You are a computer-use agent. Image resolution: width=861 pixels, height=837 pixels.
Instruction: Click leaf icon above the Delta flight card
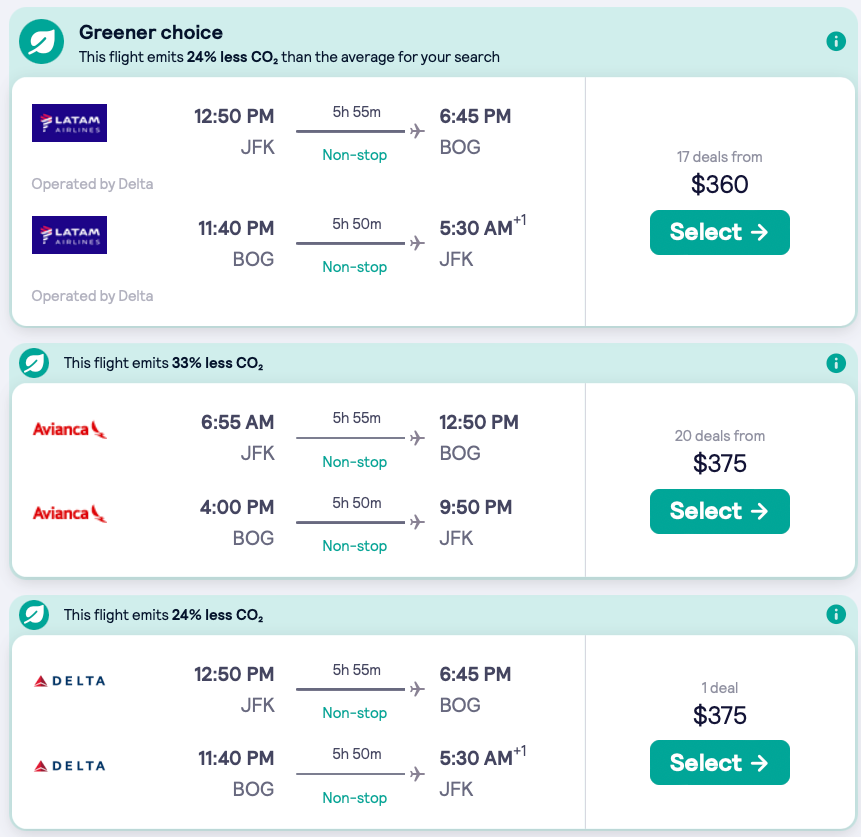(x=34, y=614)
